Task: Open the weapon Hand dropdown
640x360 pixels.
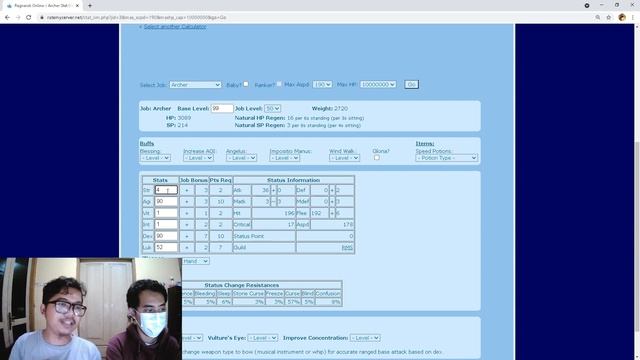Action: click(x=196, y=261)
